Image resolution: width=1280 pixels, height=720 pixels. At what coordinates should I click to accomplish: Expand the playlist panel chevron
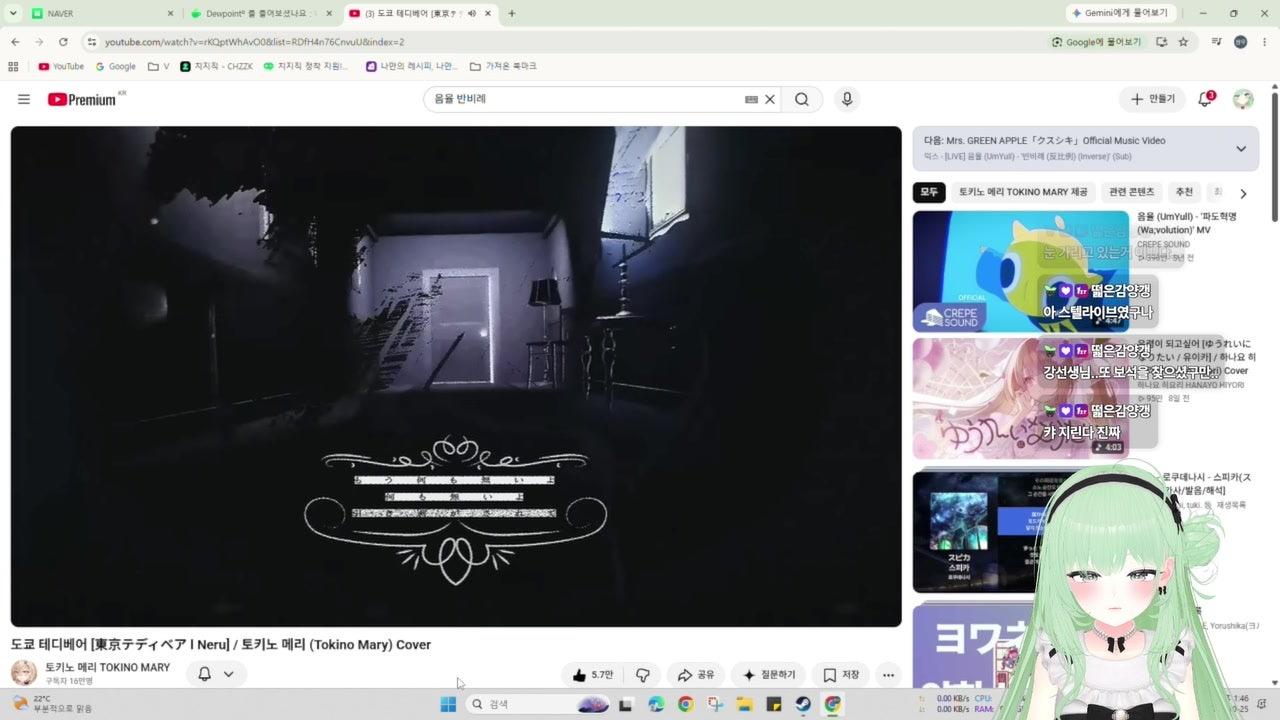1241,148
